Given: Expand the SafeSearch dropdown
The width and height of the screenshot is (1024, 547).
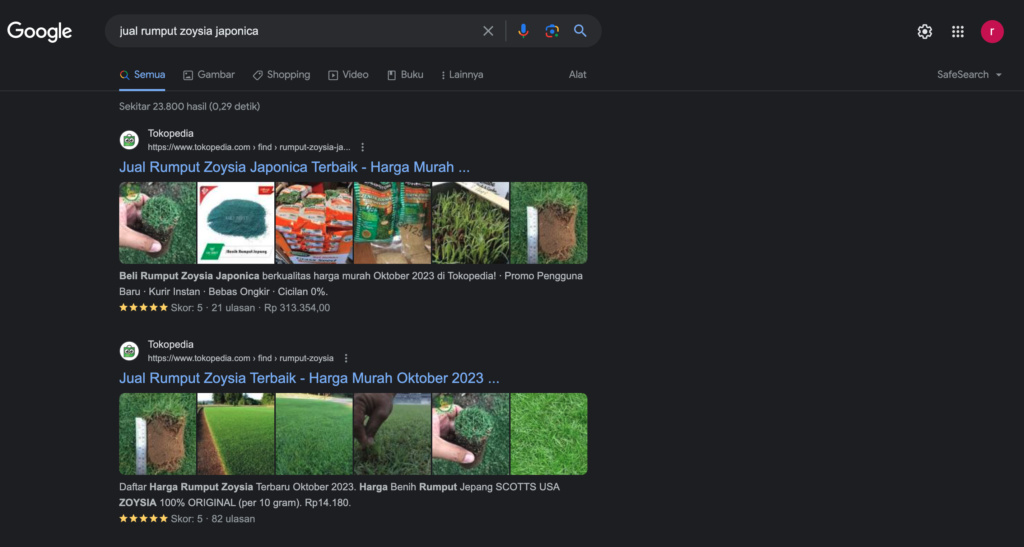Looking at the screenshot, I should (x=969, y=75).
